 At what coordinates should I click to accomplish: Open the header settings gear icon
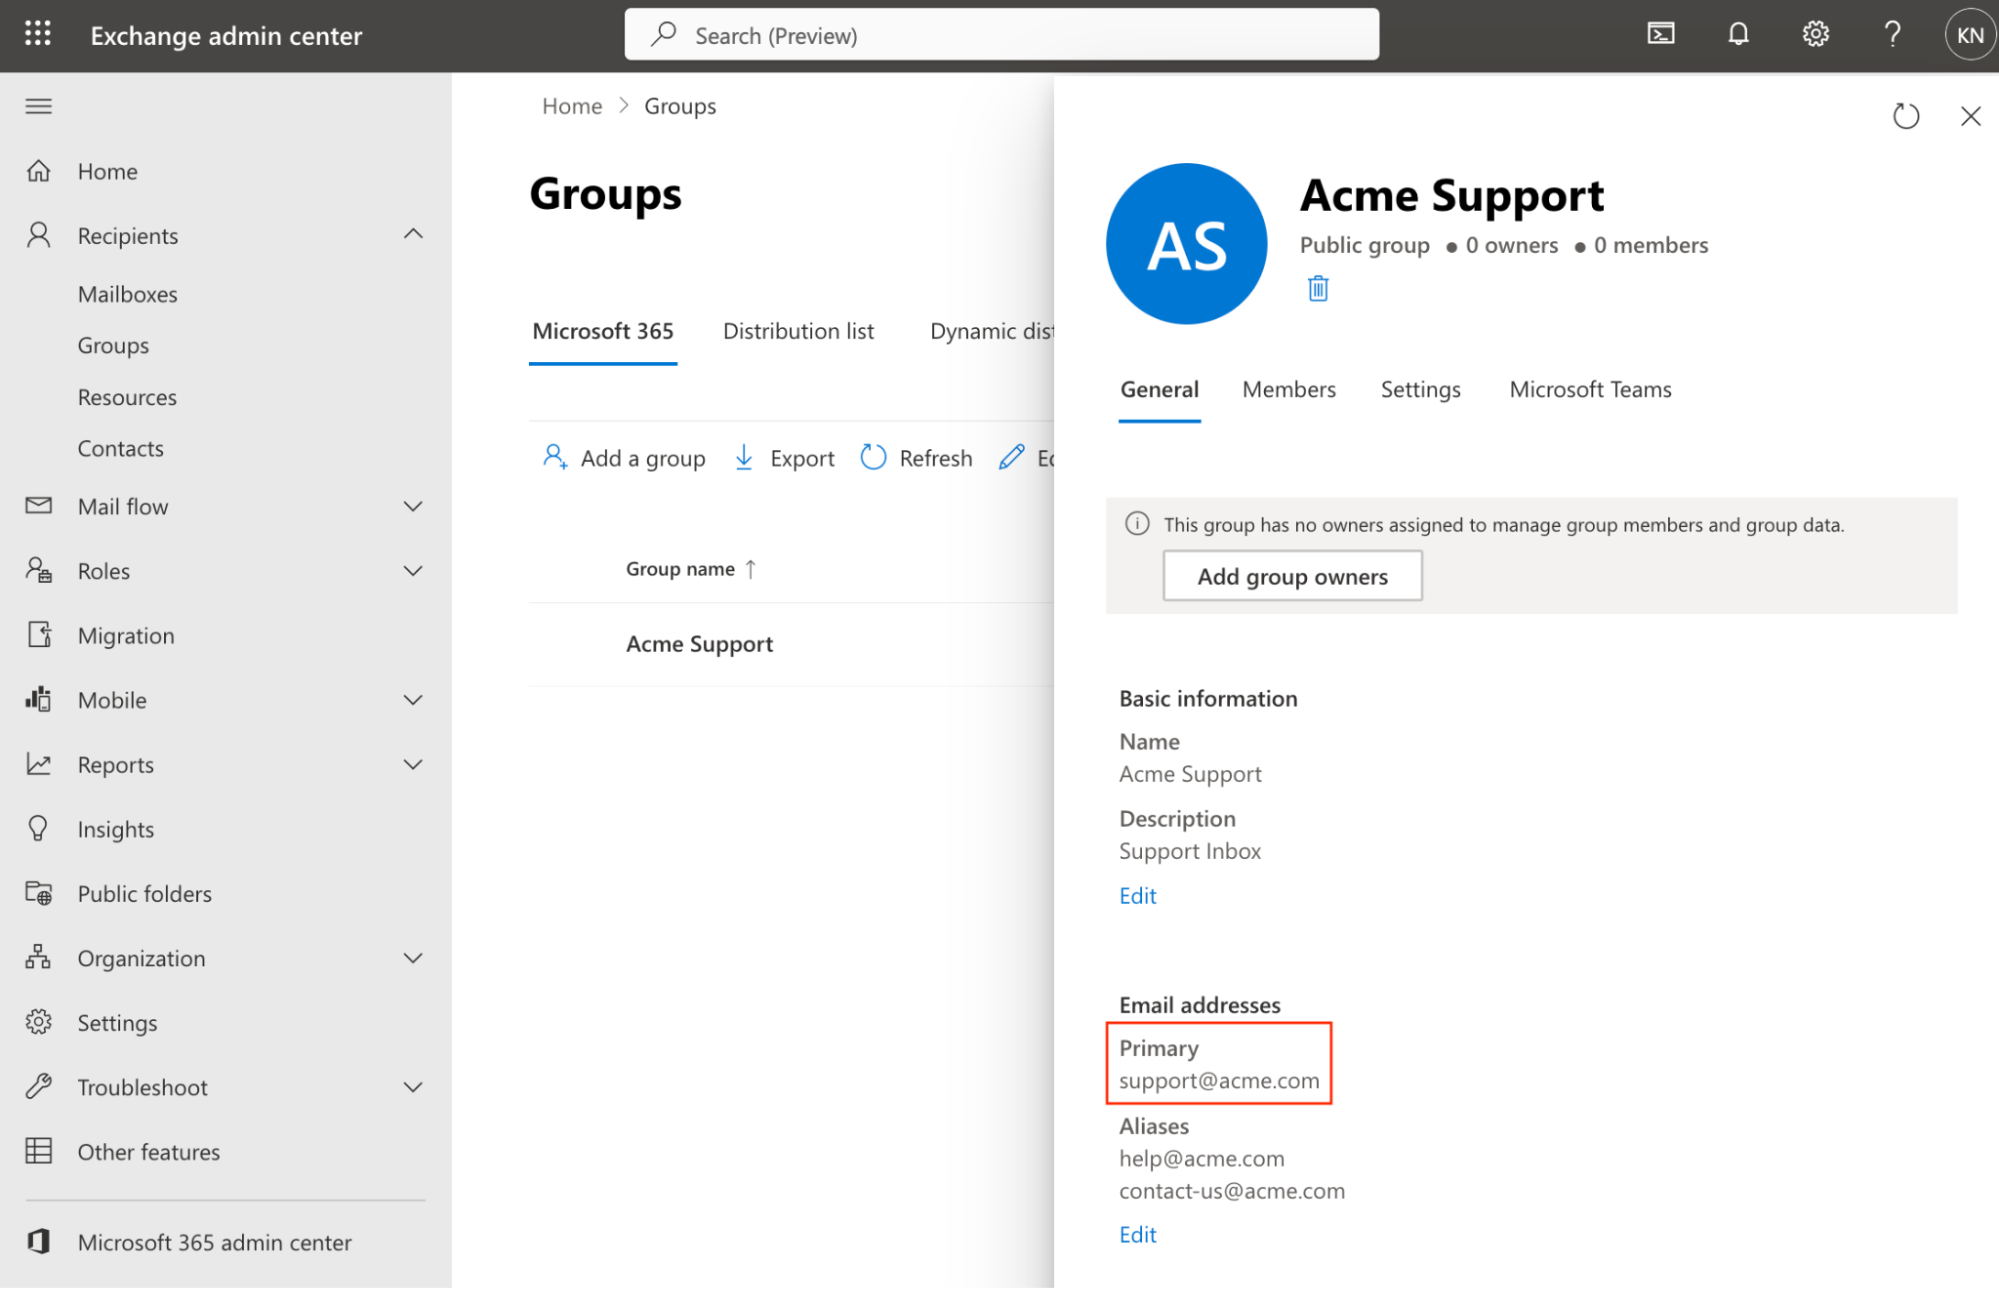(1815, 34)
